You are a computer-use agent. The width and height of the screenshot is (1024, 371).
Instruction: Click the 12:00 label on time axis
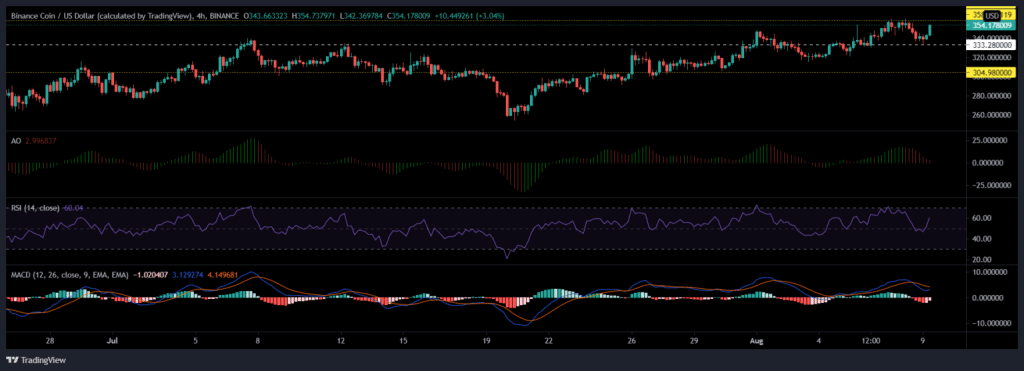(871, 340)
